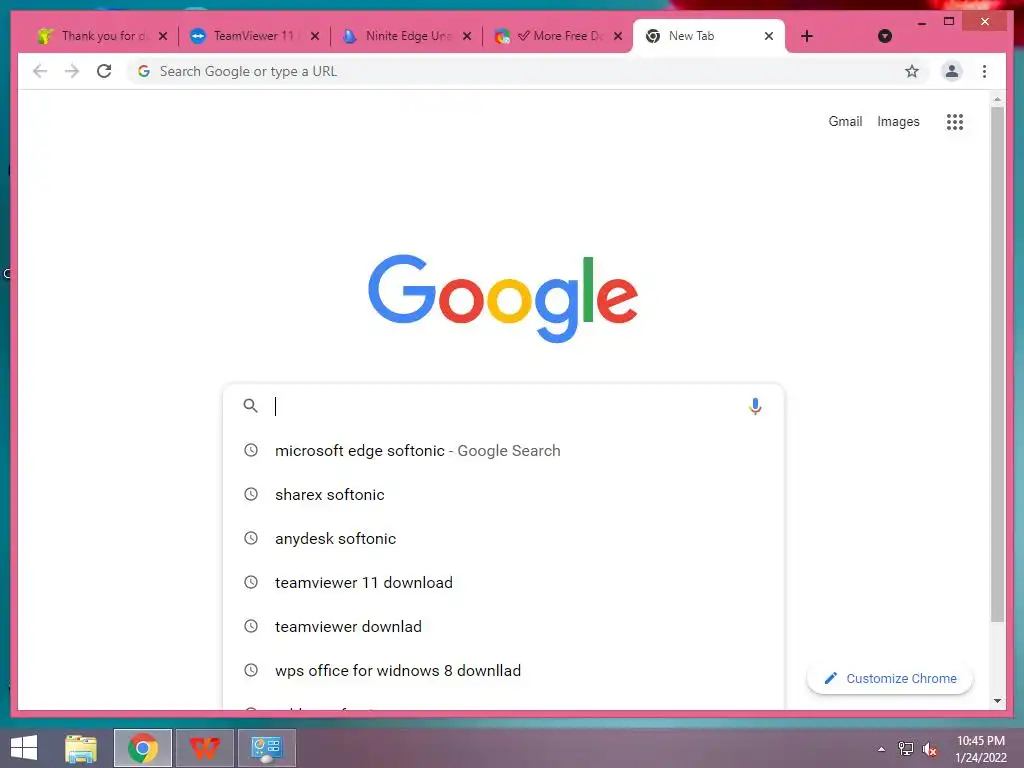Open a new tab with the plus button

tap(807, 36)
